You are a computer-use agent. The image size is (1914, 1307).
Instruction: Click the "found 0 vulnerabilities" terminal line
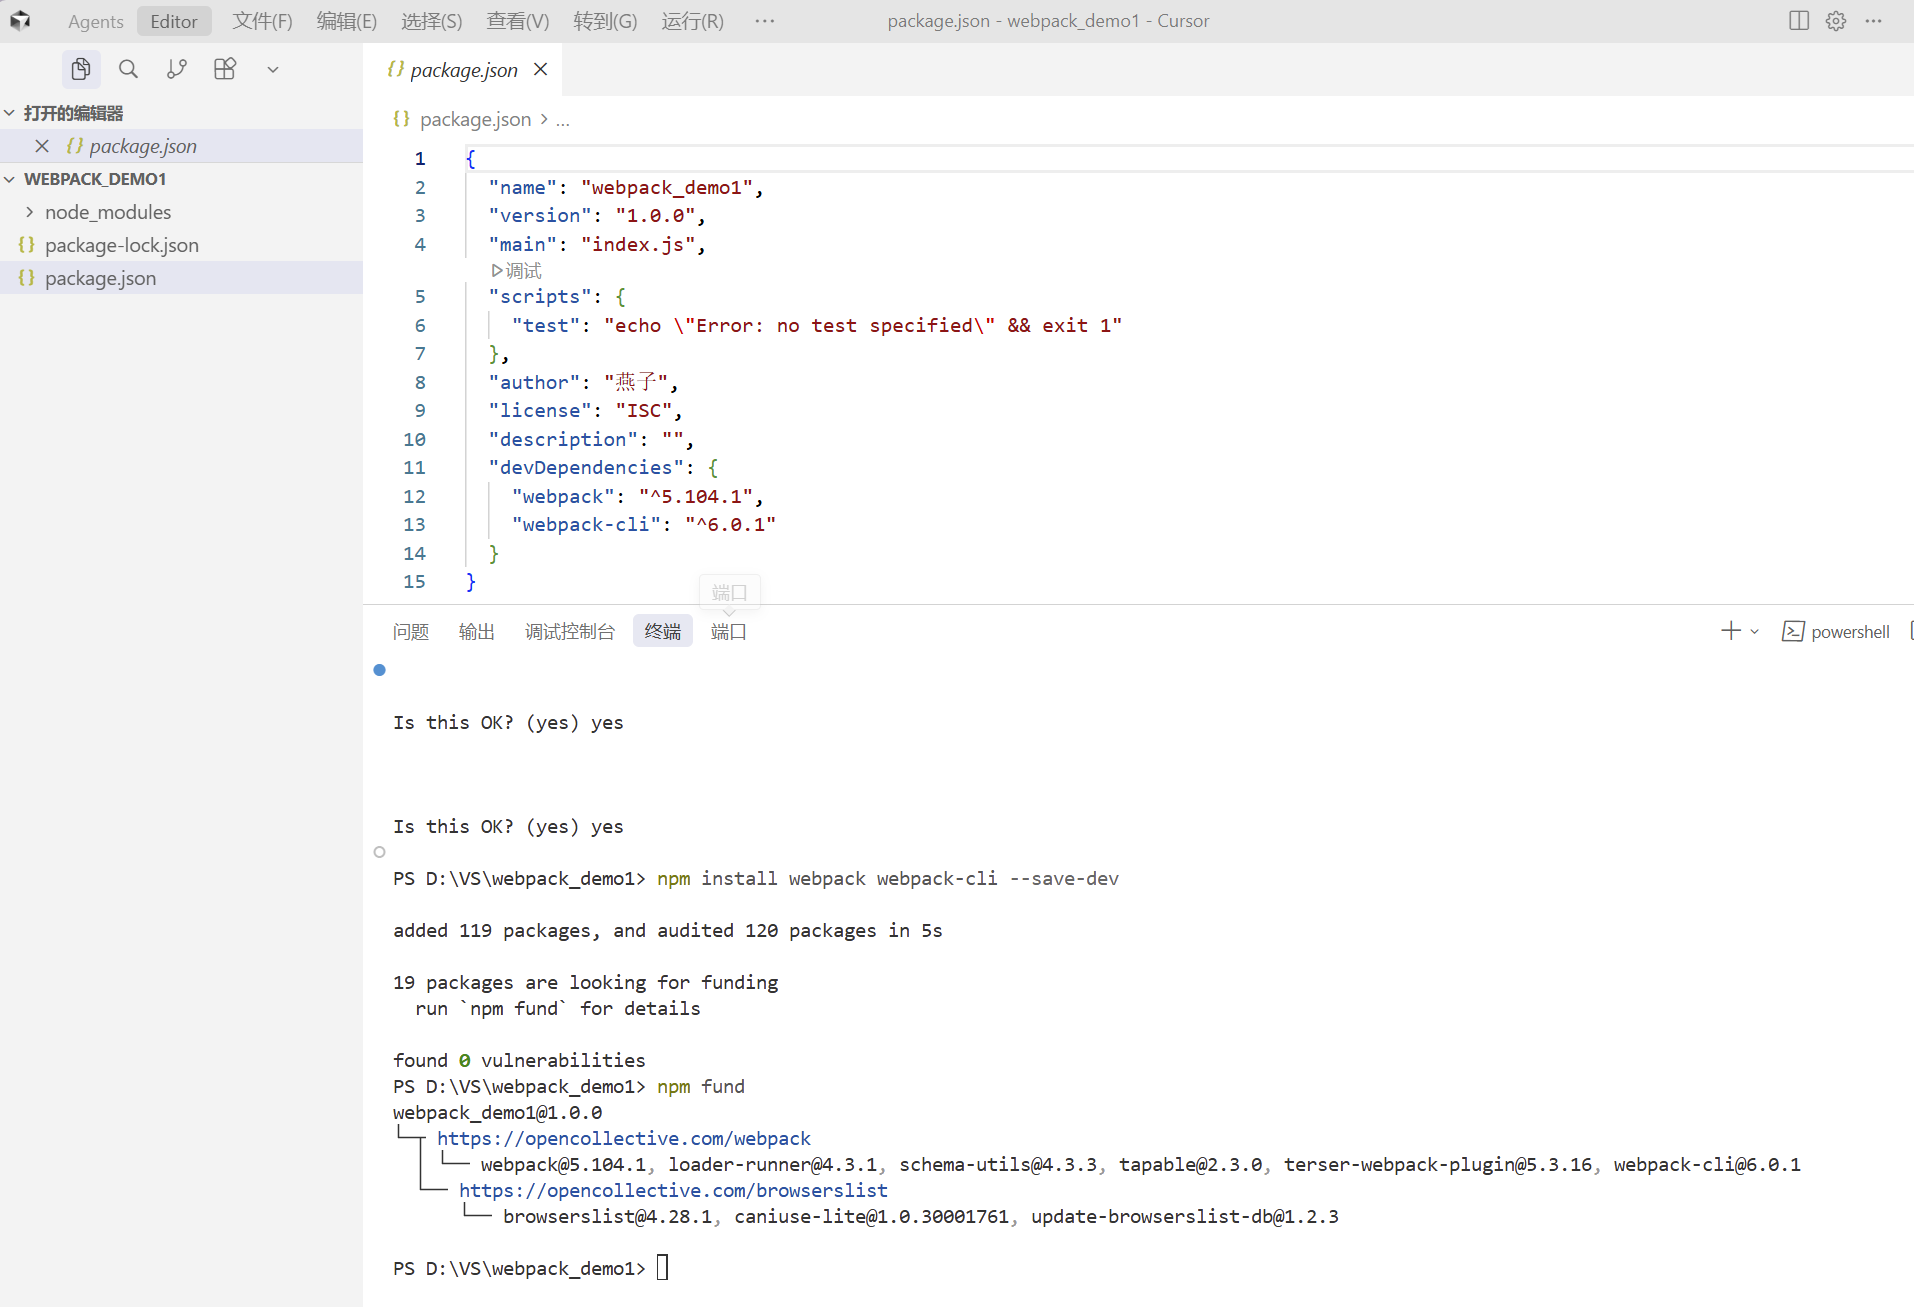pyautogui.click(x=519, y=1060)
